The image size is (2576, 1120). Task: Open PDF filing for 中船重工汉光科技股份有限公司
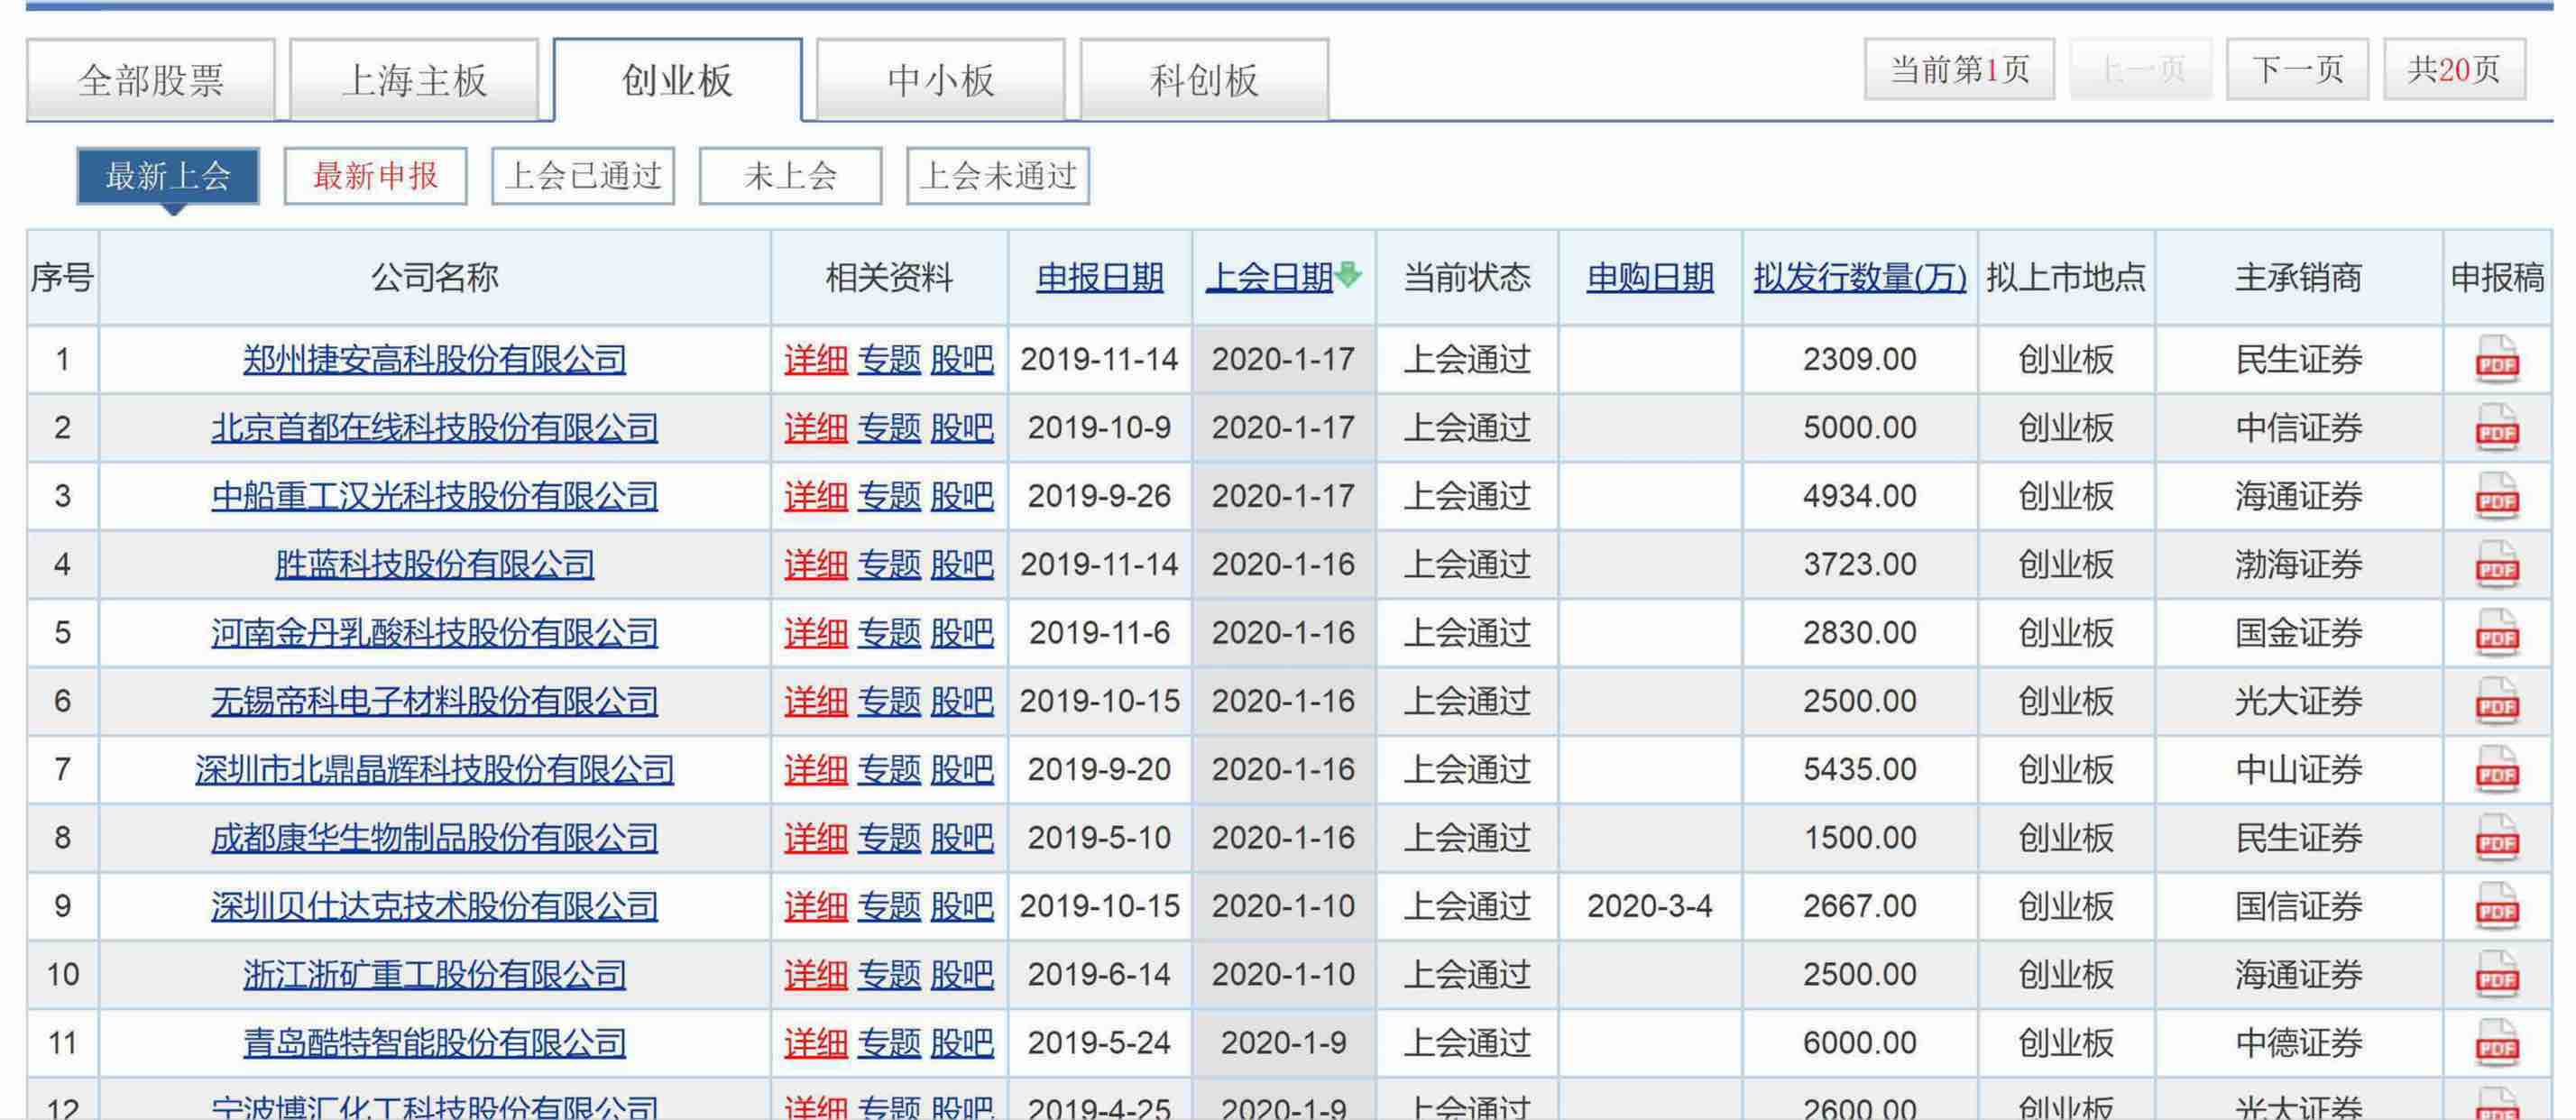2496,497
